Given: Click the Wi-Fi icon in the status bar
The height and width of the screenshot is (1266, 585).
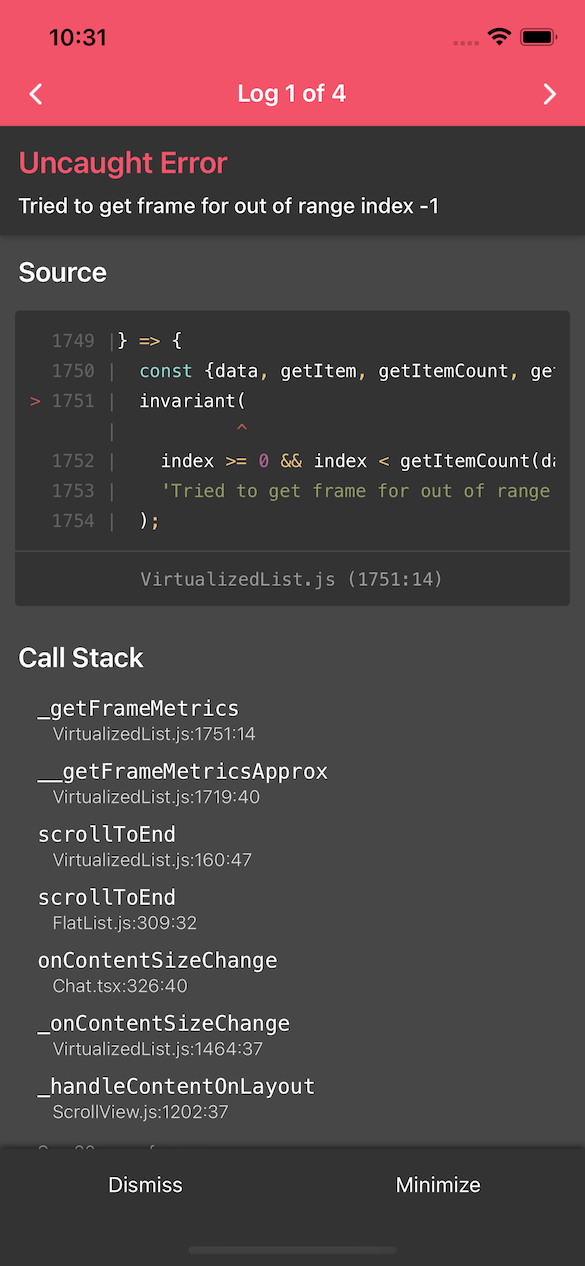Looking at the screenshot, I should click(500, 36).
